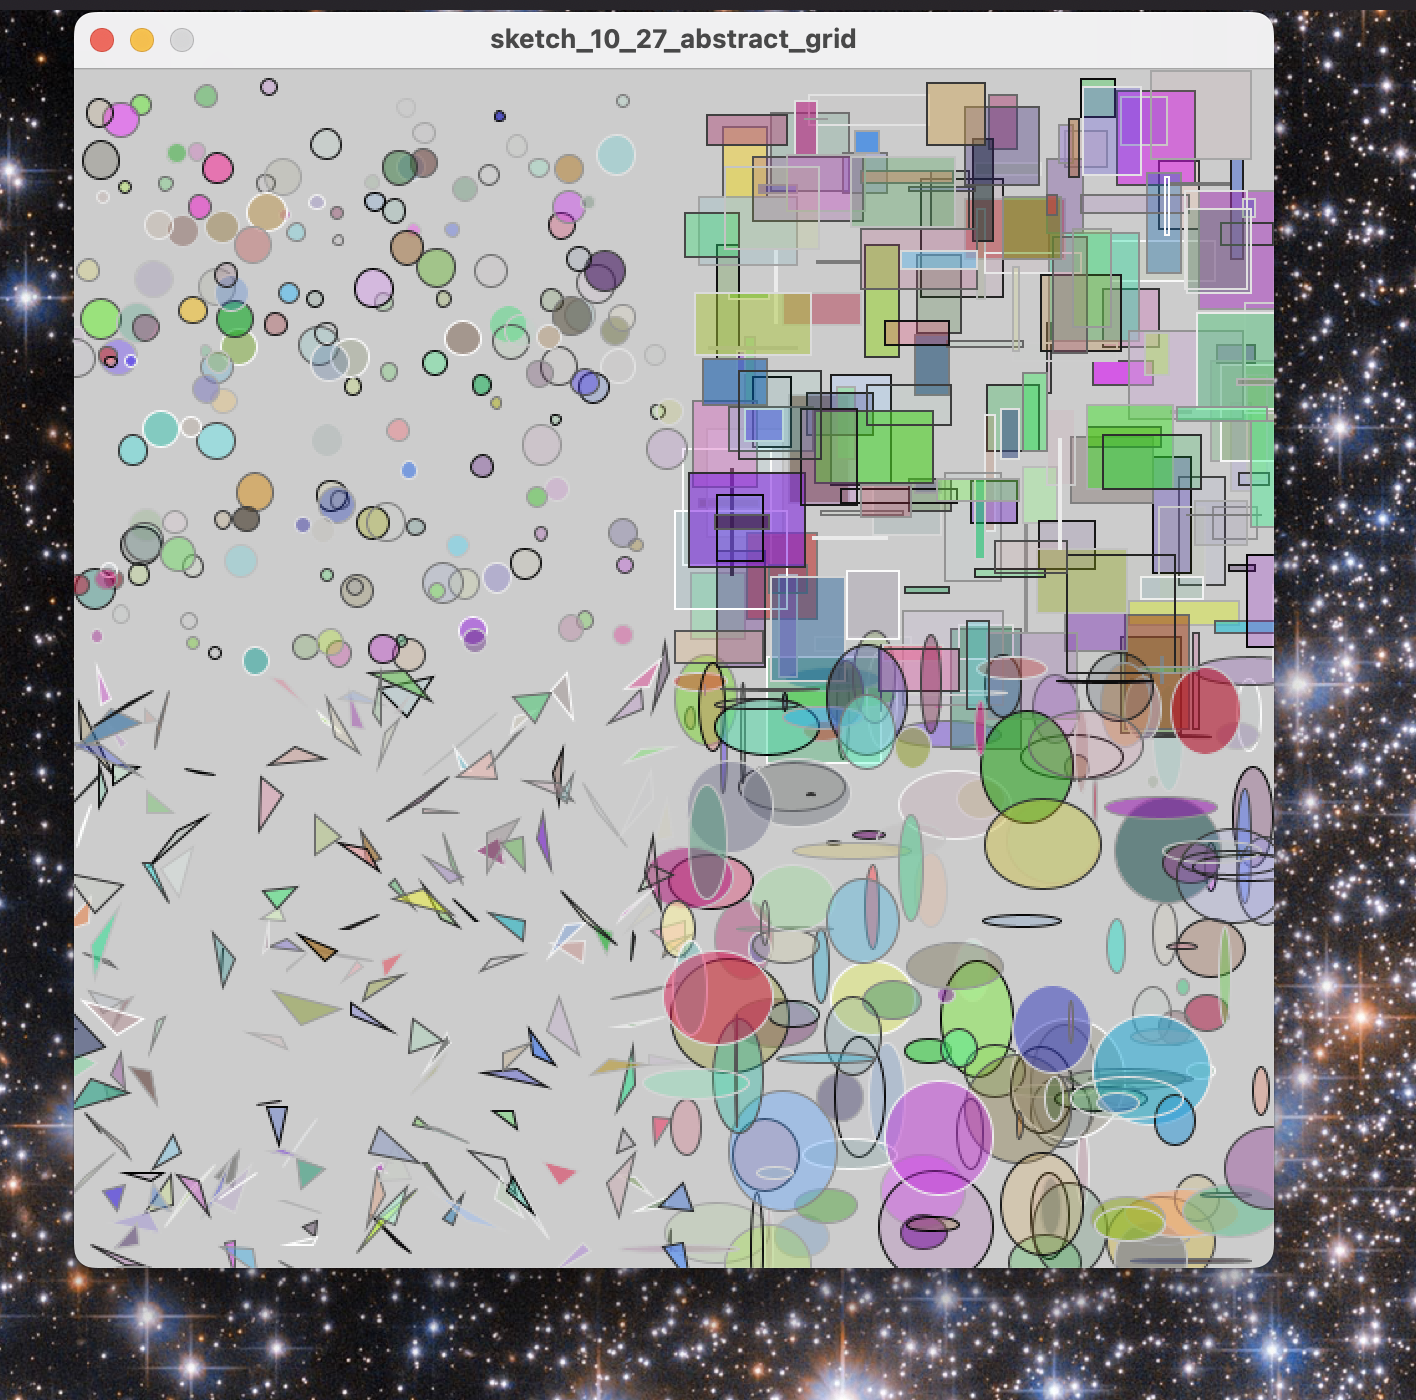The image size is (1416, 1400).
Task: Click the sketch_10_27_abstract_grid window title
Action: [673, 39]
